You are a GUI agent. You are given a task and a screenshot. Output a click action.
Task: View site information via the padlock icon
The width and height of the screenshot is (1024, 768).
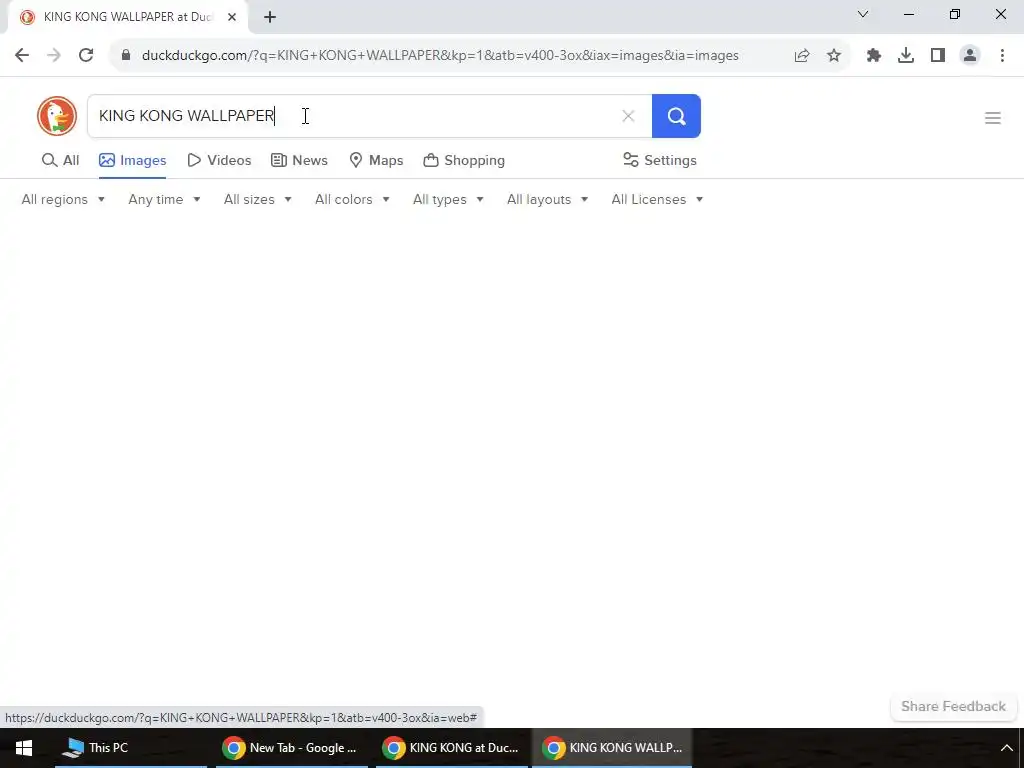126,56
